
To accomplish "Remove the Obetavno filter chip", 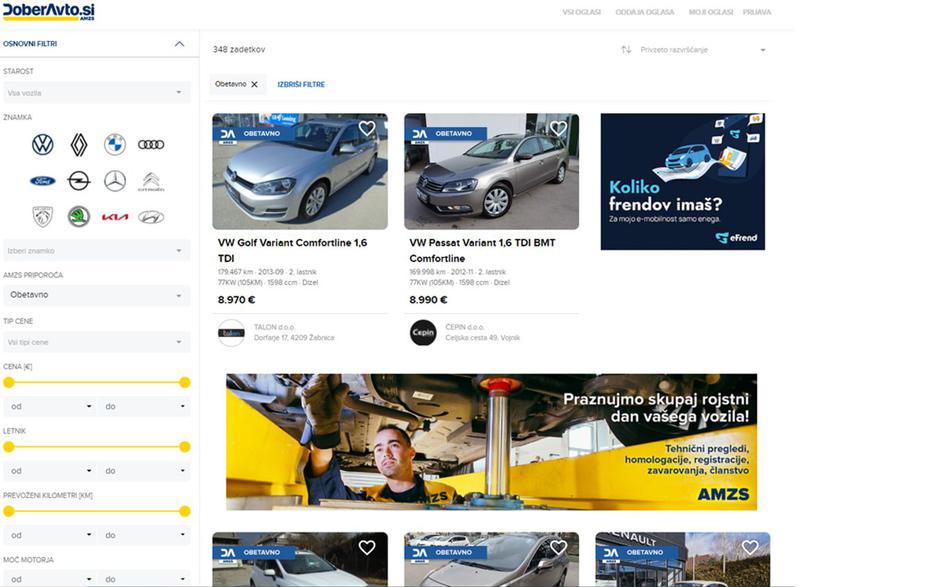I will (x=254, y=85).
